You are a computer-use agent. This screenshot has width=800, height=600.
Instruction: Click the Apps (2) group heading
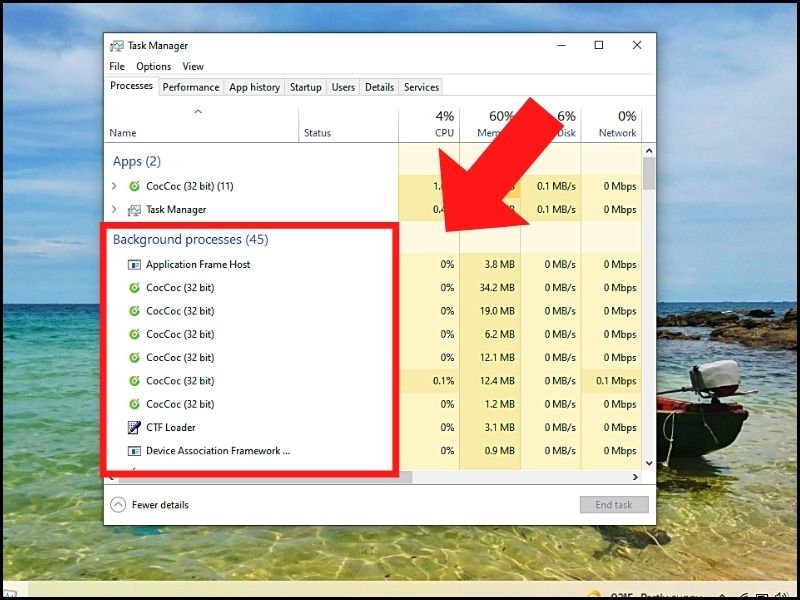click(x=137, y=162)
